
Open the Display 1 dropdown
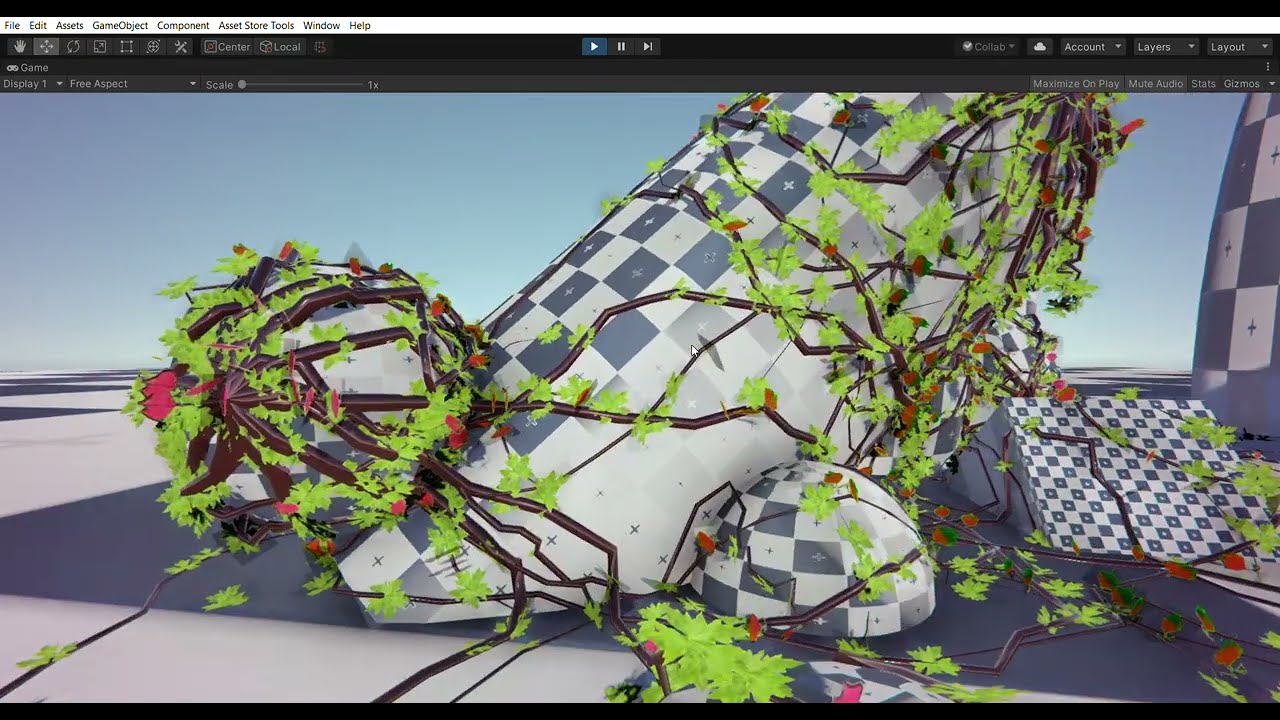tap(33, 84)
